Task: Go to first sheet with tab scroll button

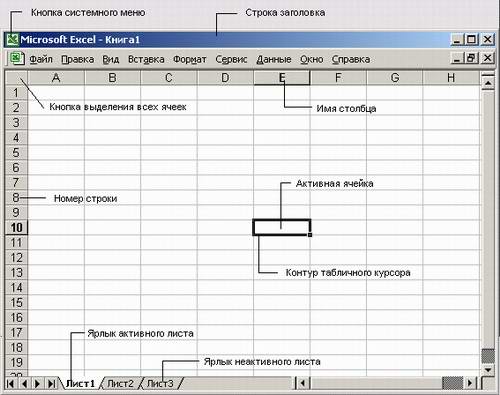Action: click(x=11, y=383)
